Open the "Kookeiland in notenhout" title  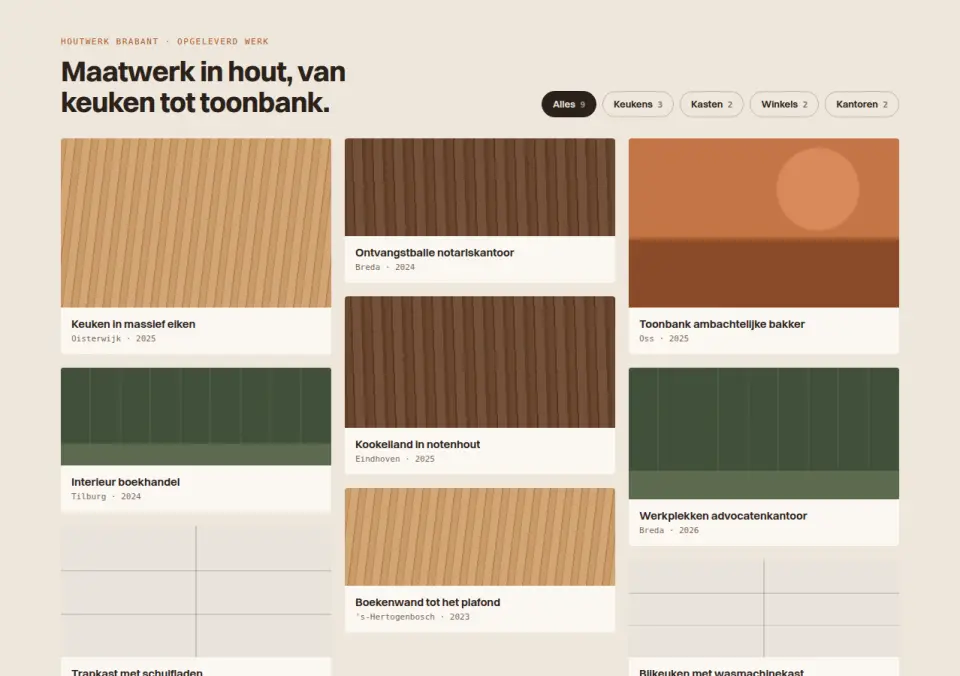(418, 444)
